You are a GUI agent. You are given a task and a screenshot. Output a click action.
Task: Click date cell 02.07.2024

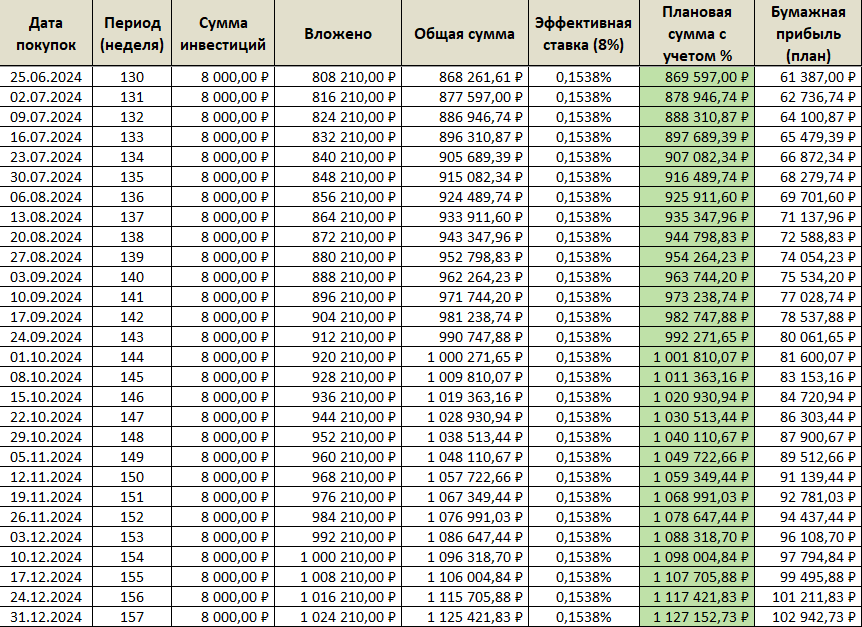pos(46,97)
